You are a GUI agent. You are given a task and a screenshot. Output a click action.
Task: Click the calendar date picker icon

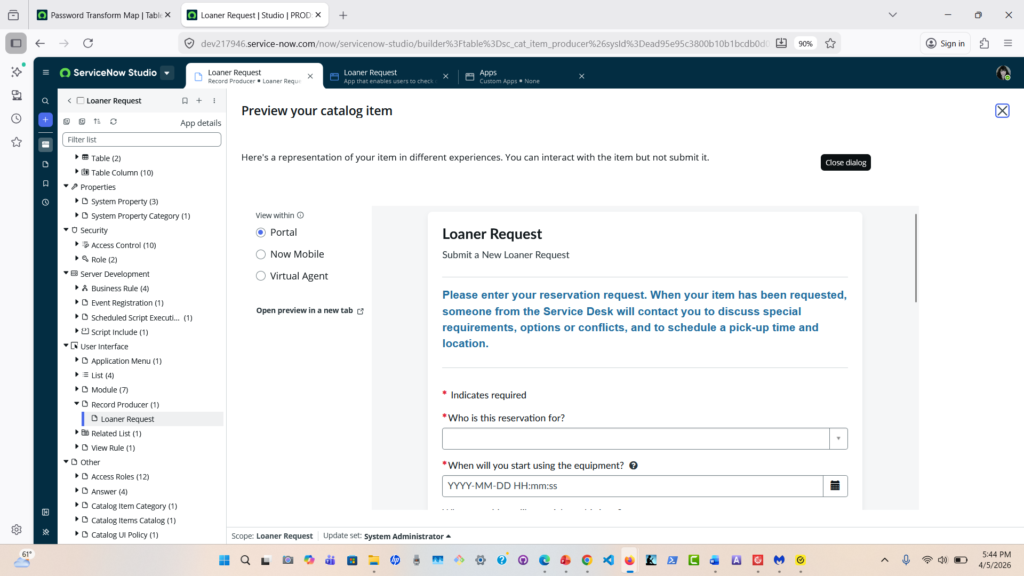[835, 486]
